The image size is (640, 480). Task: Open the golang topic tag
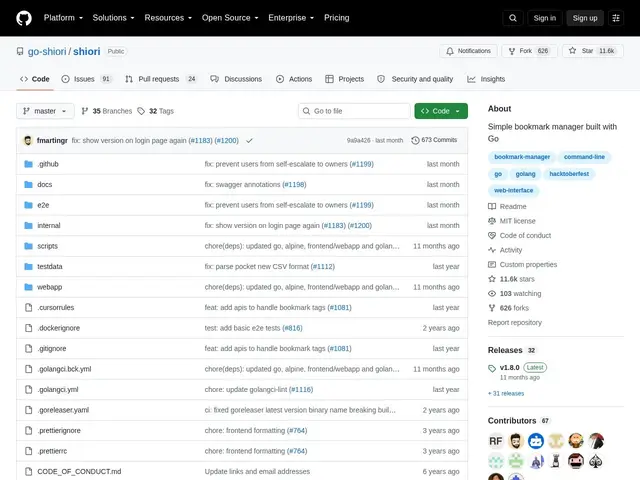coord(525,174)
